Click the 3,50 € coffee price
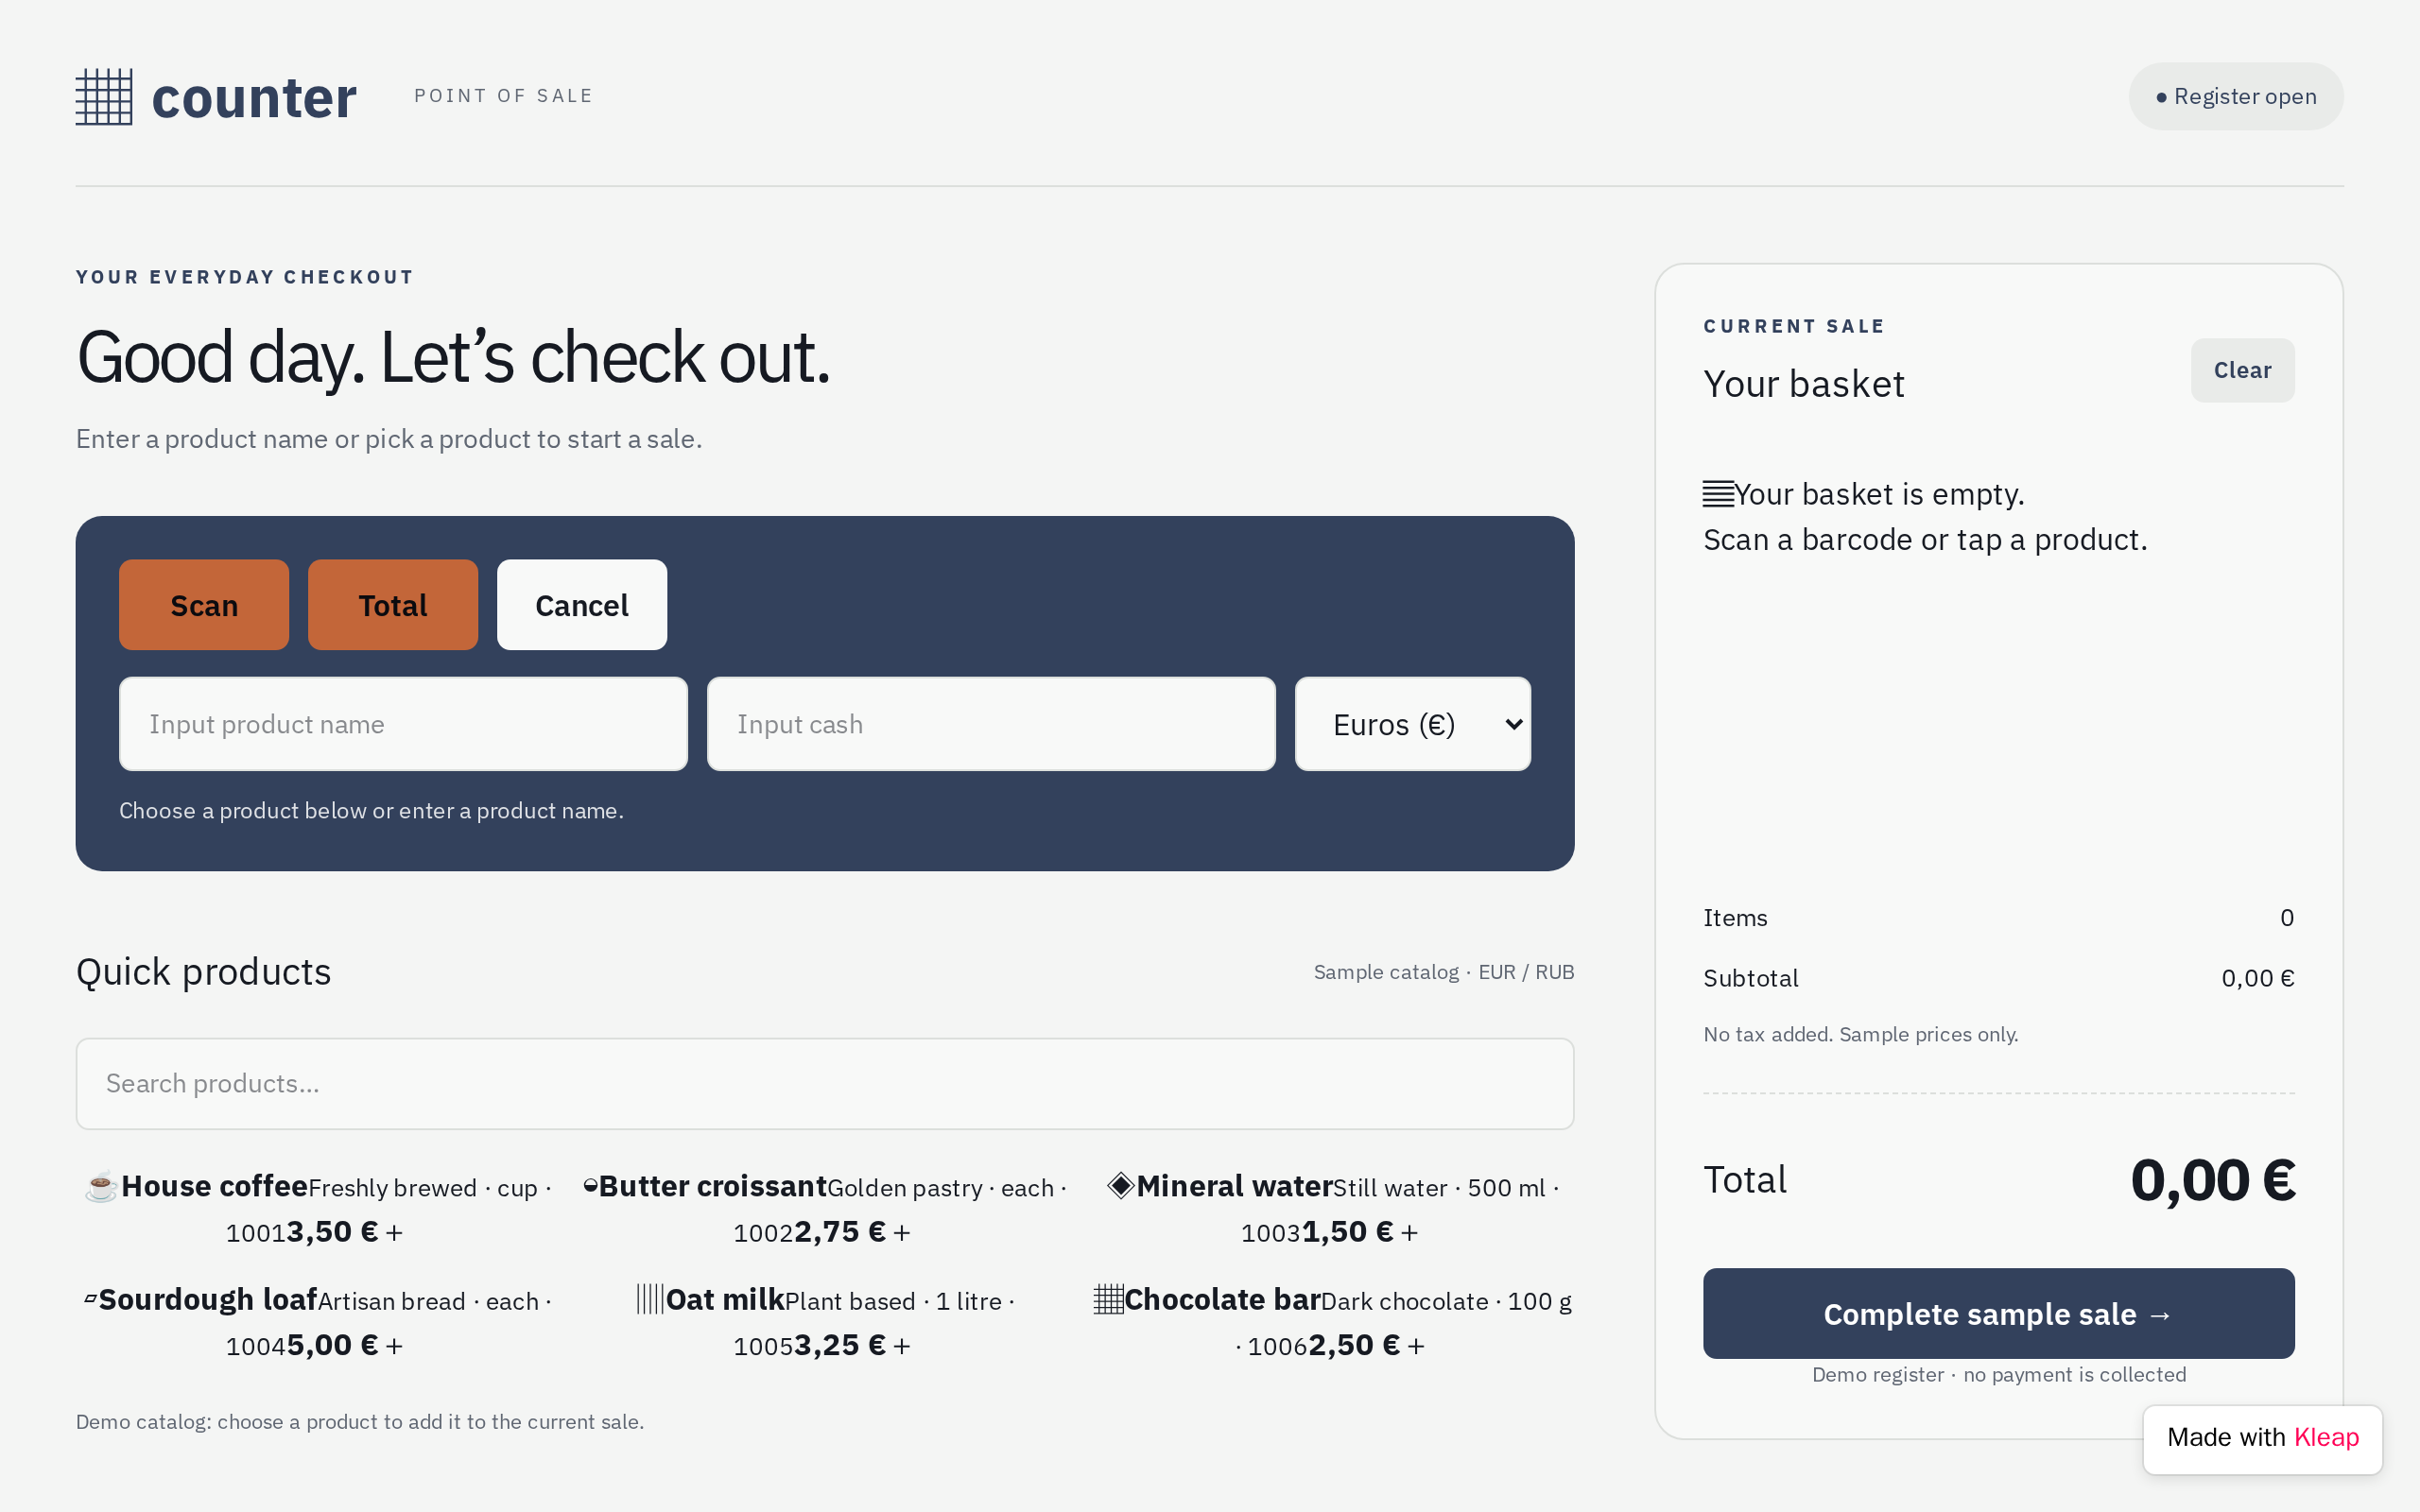This screenshot has height=1512, width=2420. pyautogui.click(x=332, y=1232)
